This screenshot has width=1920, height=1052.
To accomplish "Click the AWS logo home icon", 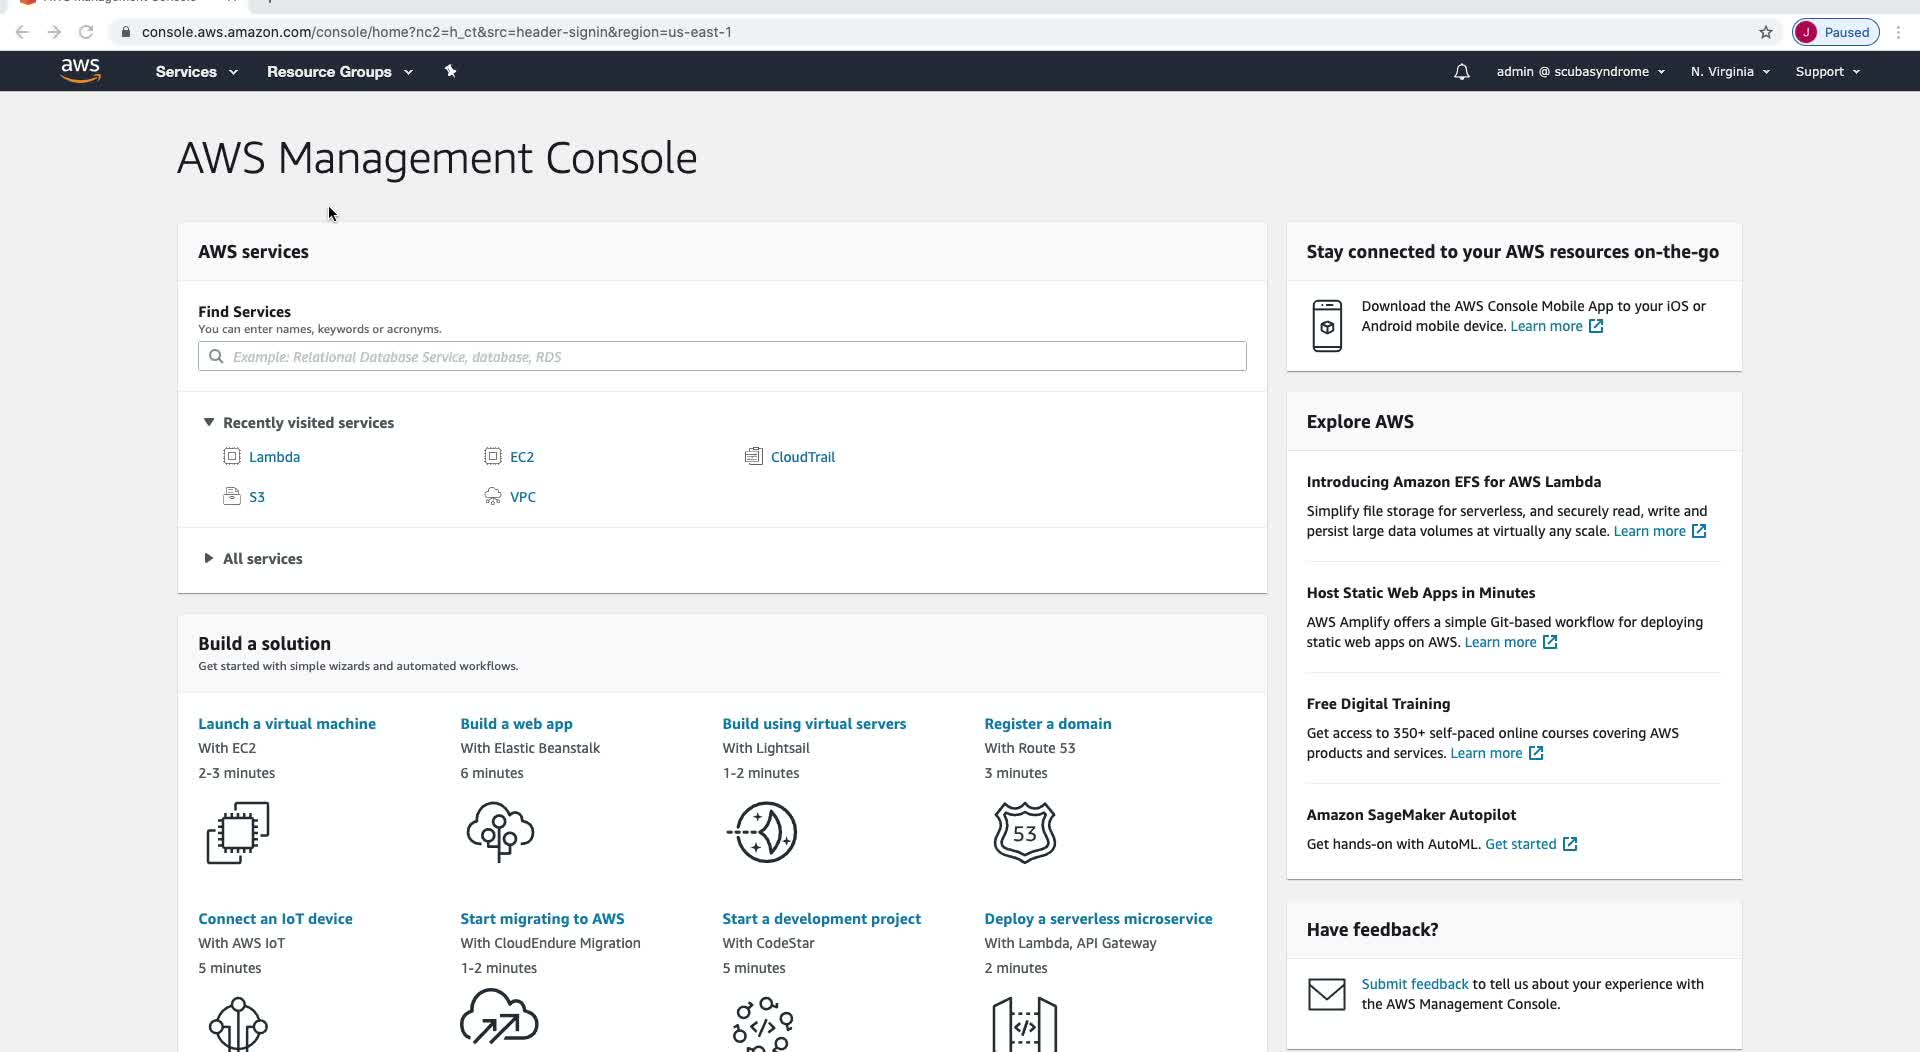I will pyautogui.click(x=80, y=71).
